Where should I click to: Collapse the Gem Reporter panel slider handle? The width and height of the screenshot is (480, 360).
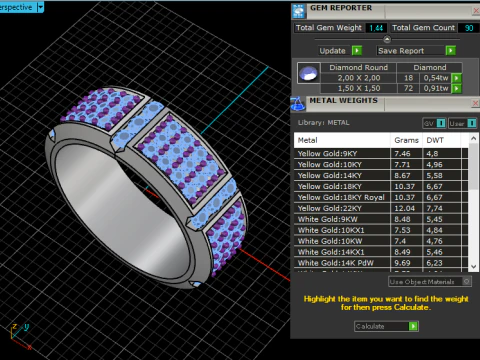click(387, 39)
